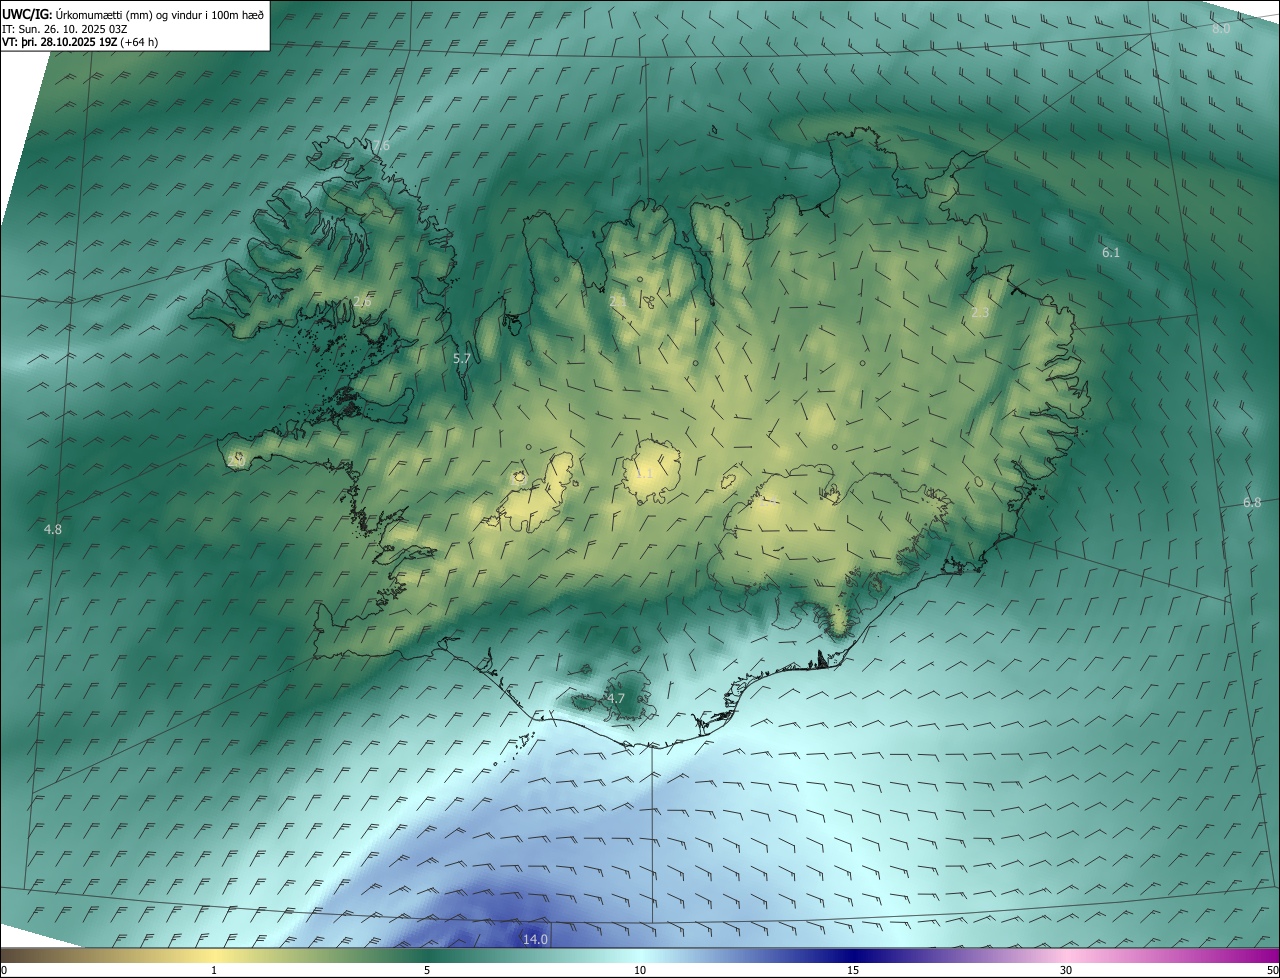Click the 6.8 value label at the east edge
This screenshot has width=1280, height=978.
(x=1251, y=502)
